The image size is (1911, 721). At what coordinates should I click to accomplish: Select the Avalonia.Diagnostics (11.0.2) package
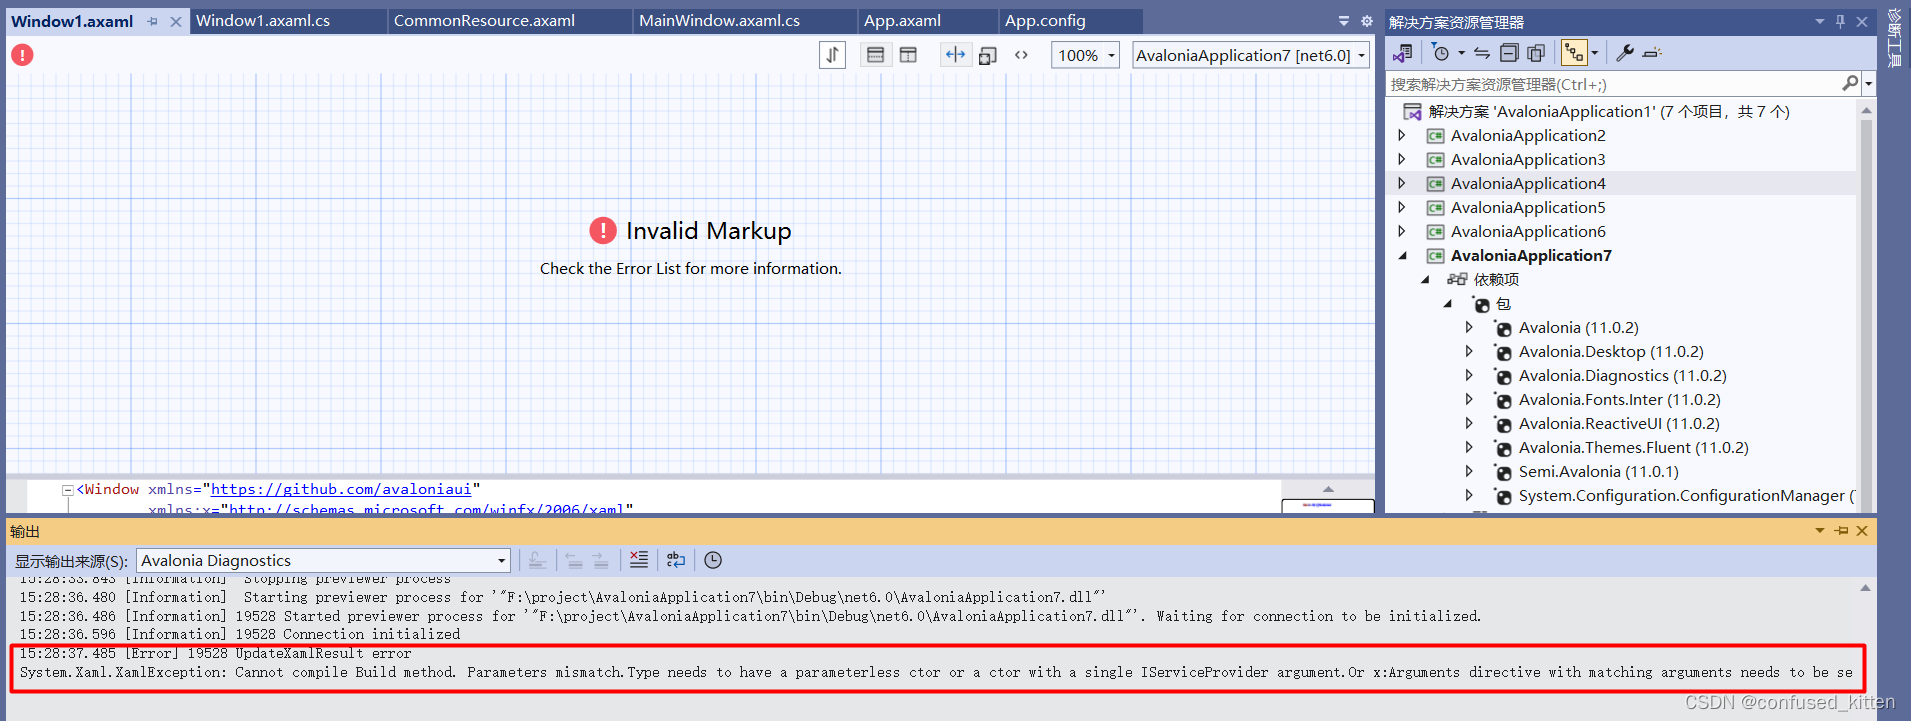[x=1622, y=376]
